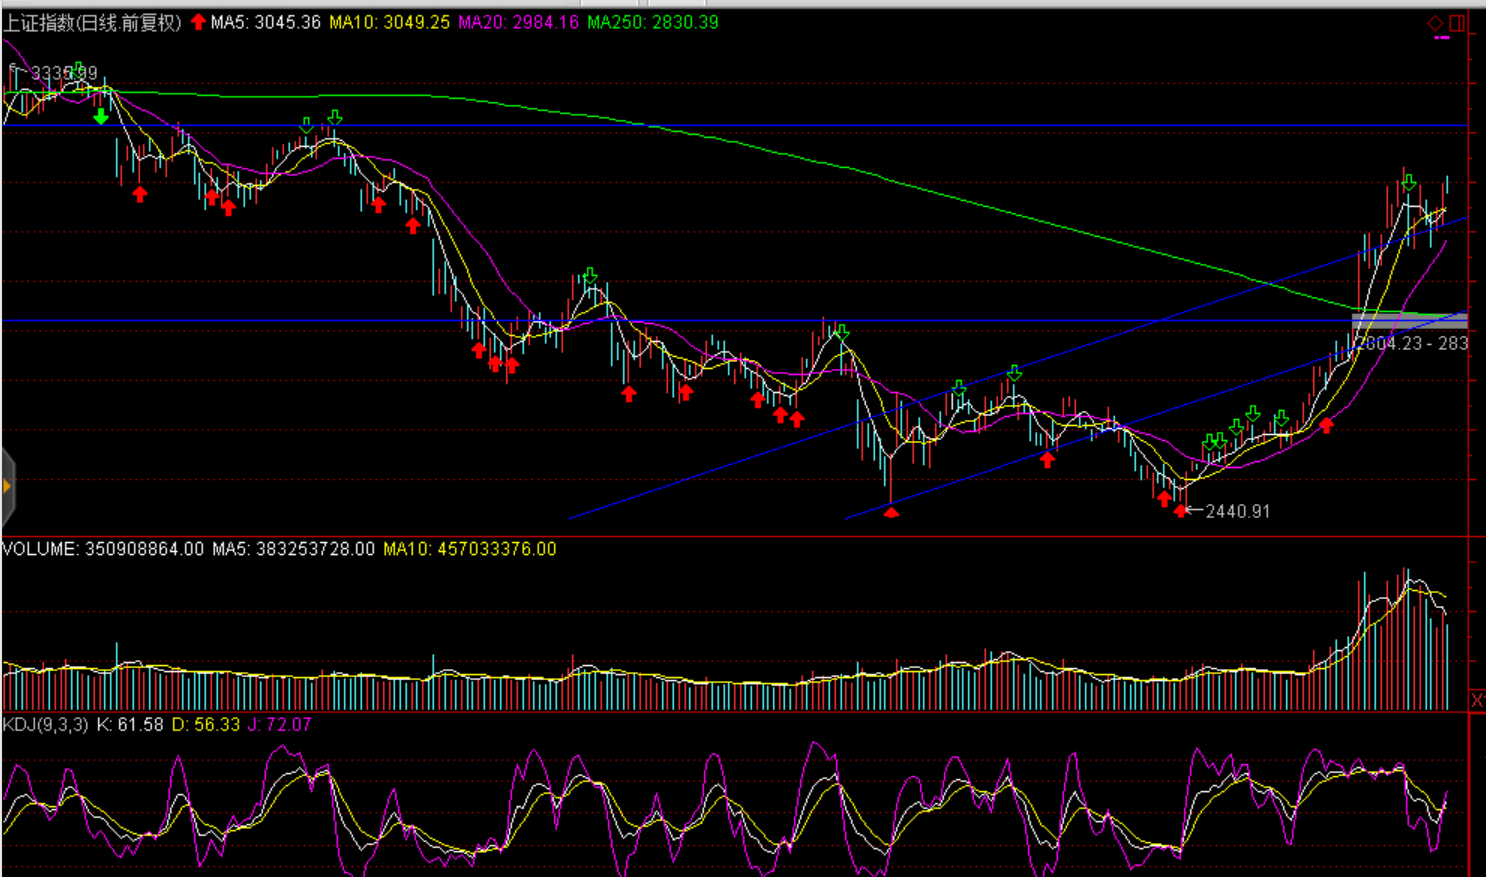Click the small magenta dash marker at top right

point(1441,38)
